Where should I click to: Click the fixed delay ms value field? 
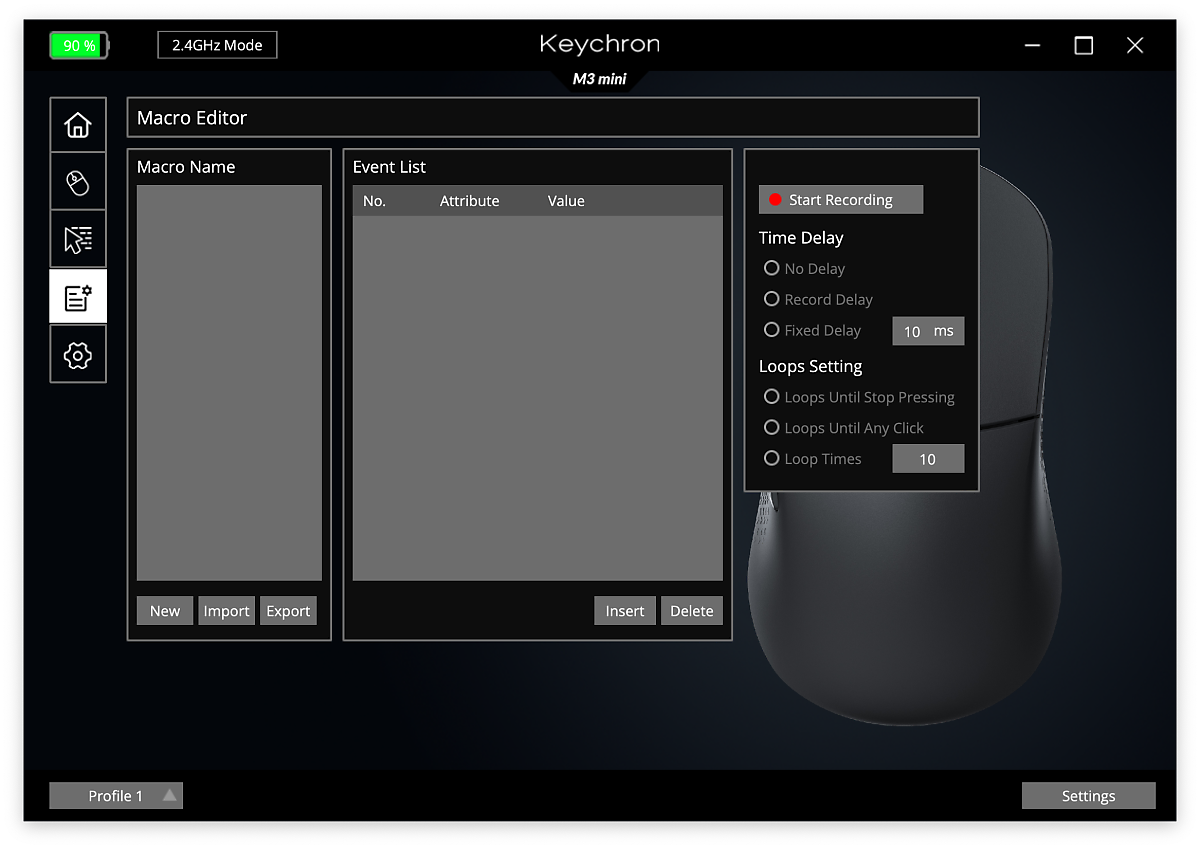928,331
